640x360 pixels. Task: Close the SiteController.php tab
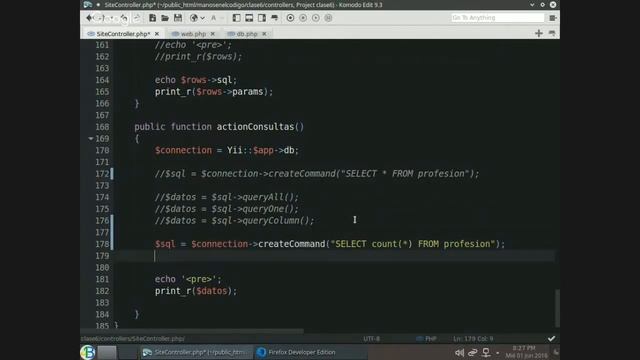(x=157, y=34)
